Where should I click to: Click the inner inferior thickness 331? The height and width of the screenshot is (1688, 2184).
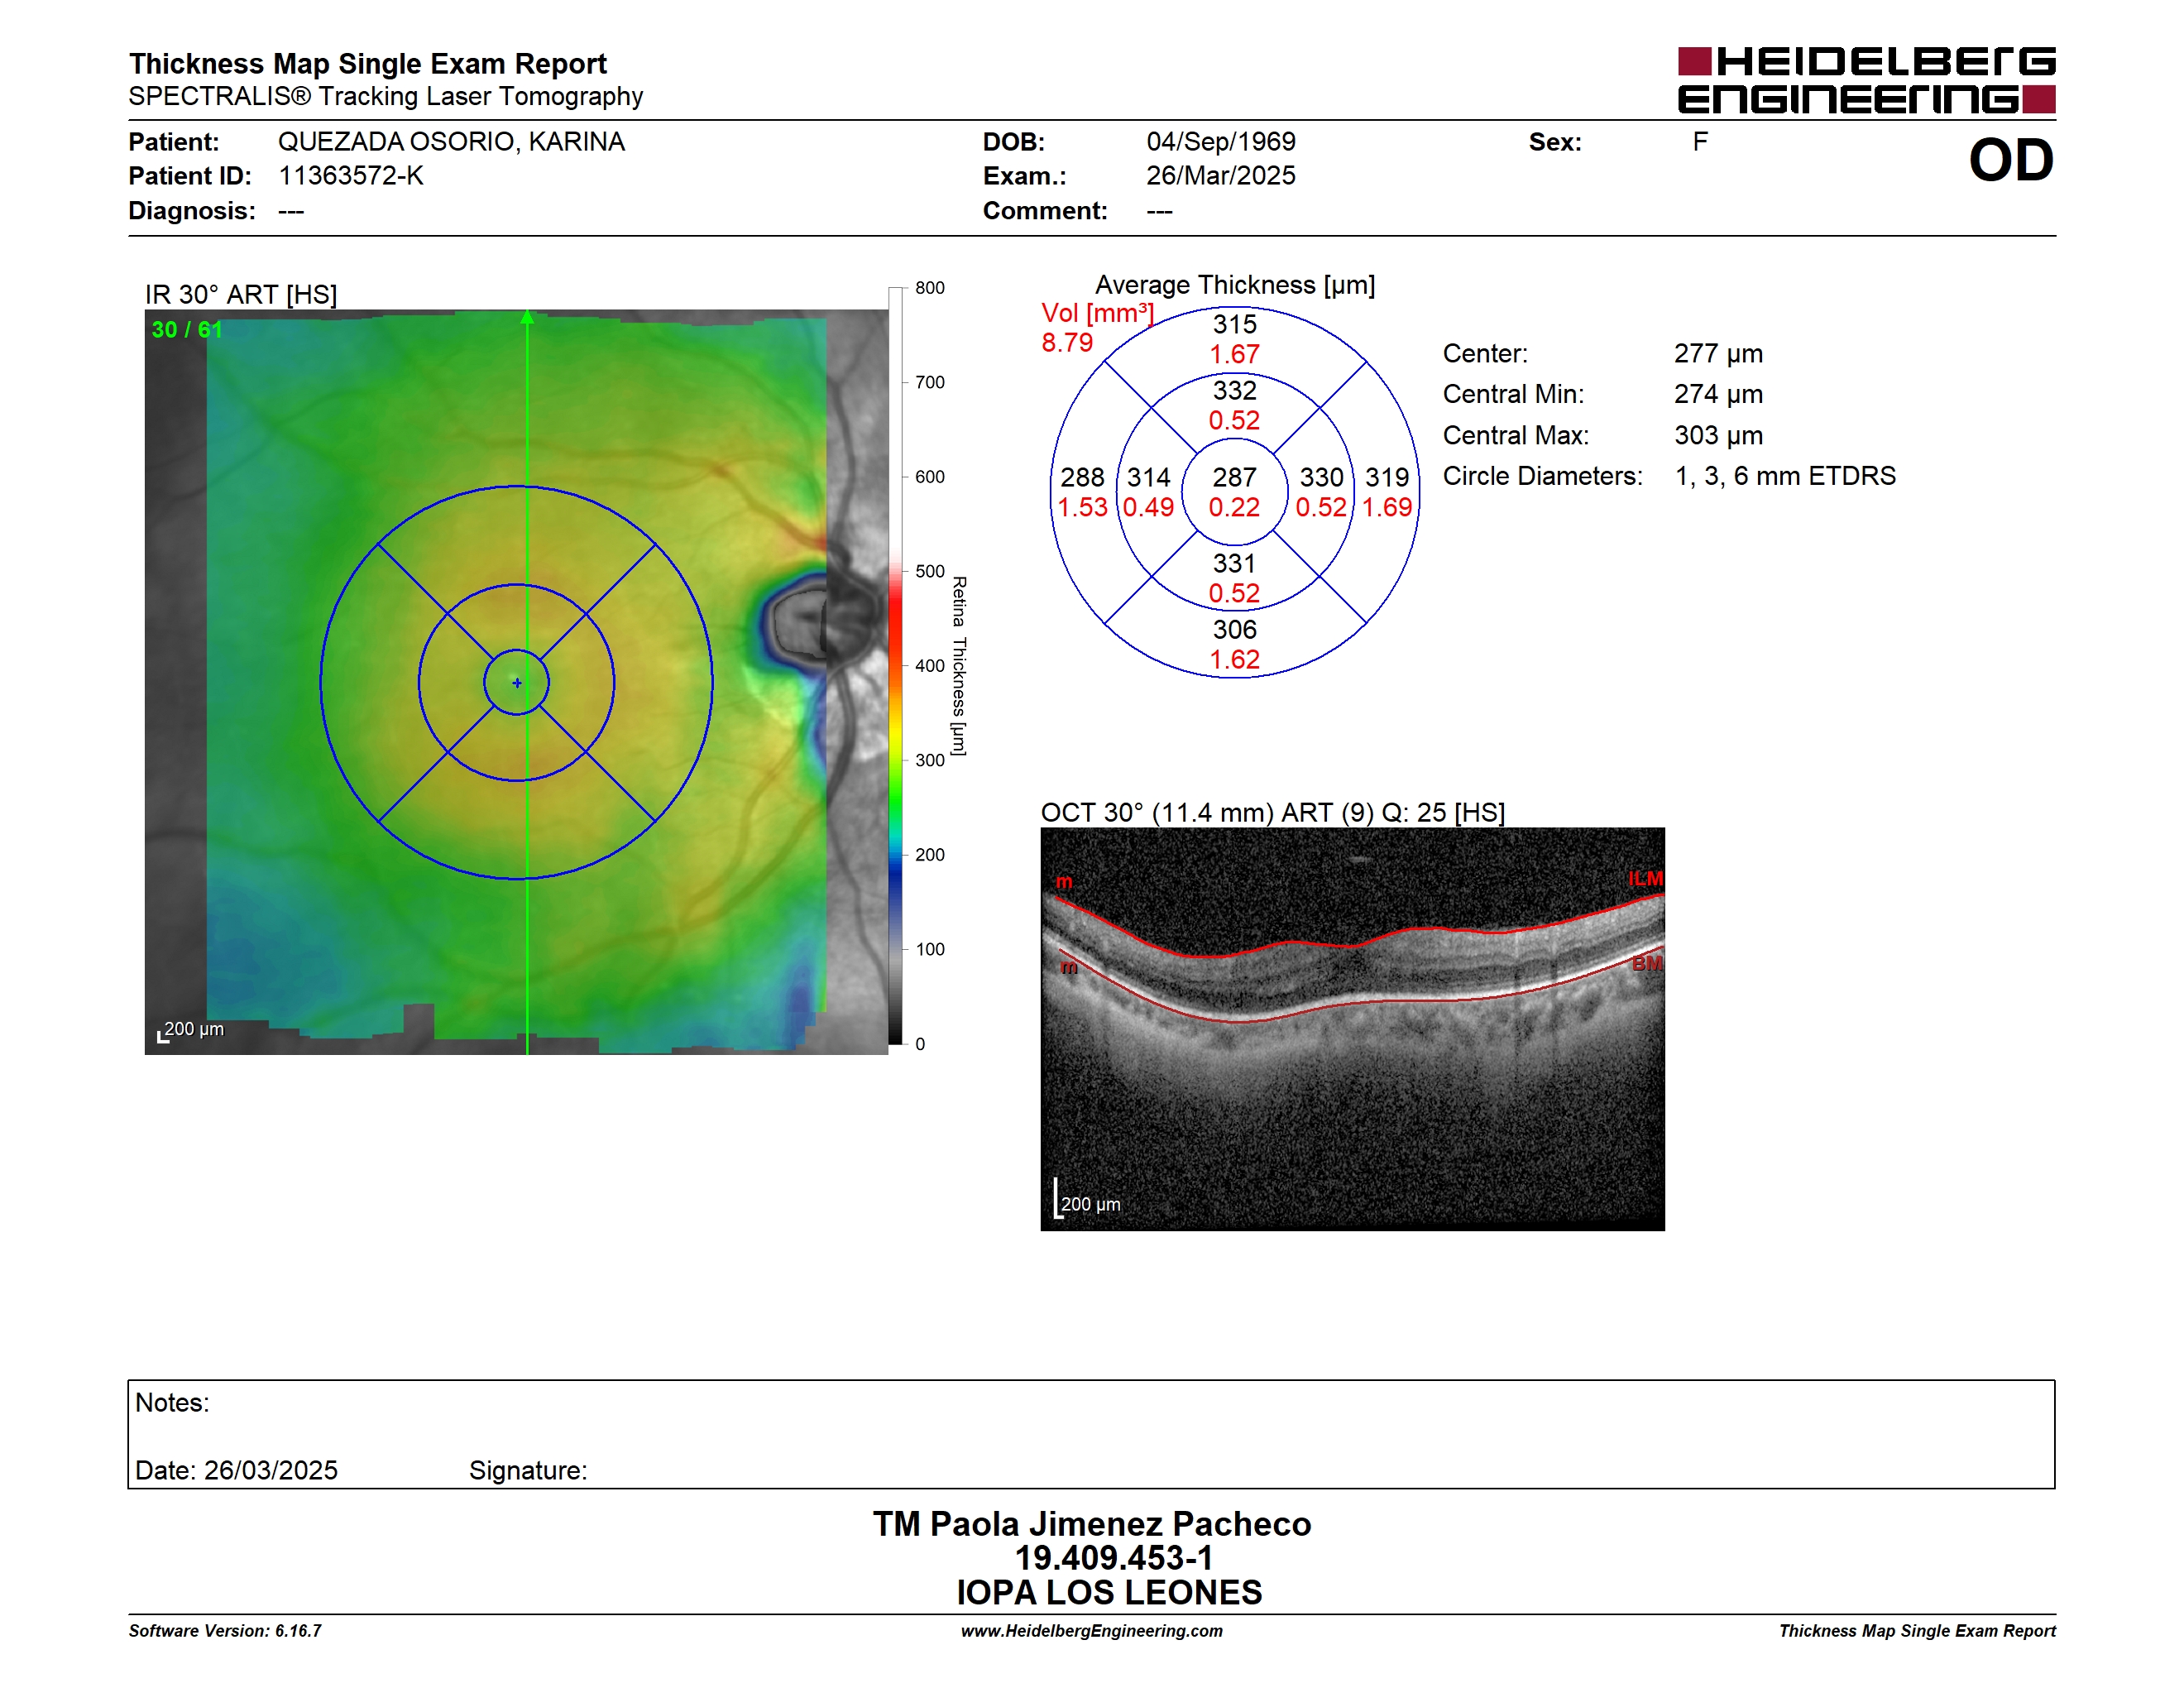point(1235,564)
